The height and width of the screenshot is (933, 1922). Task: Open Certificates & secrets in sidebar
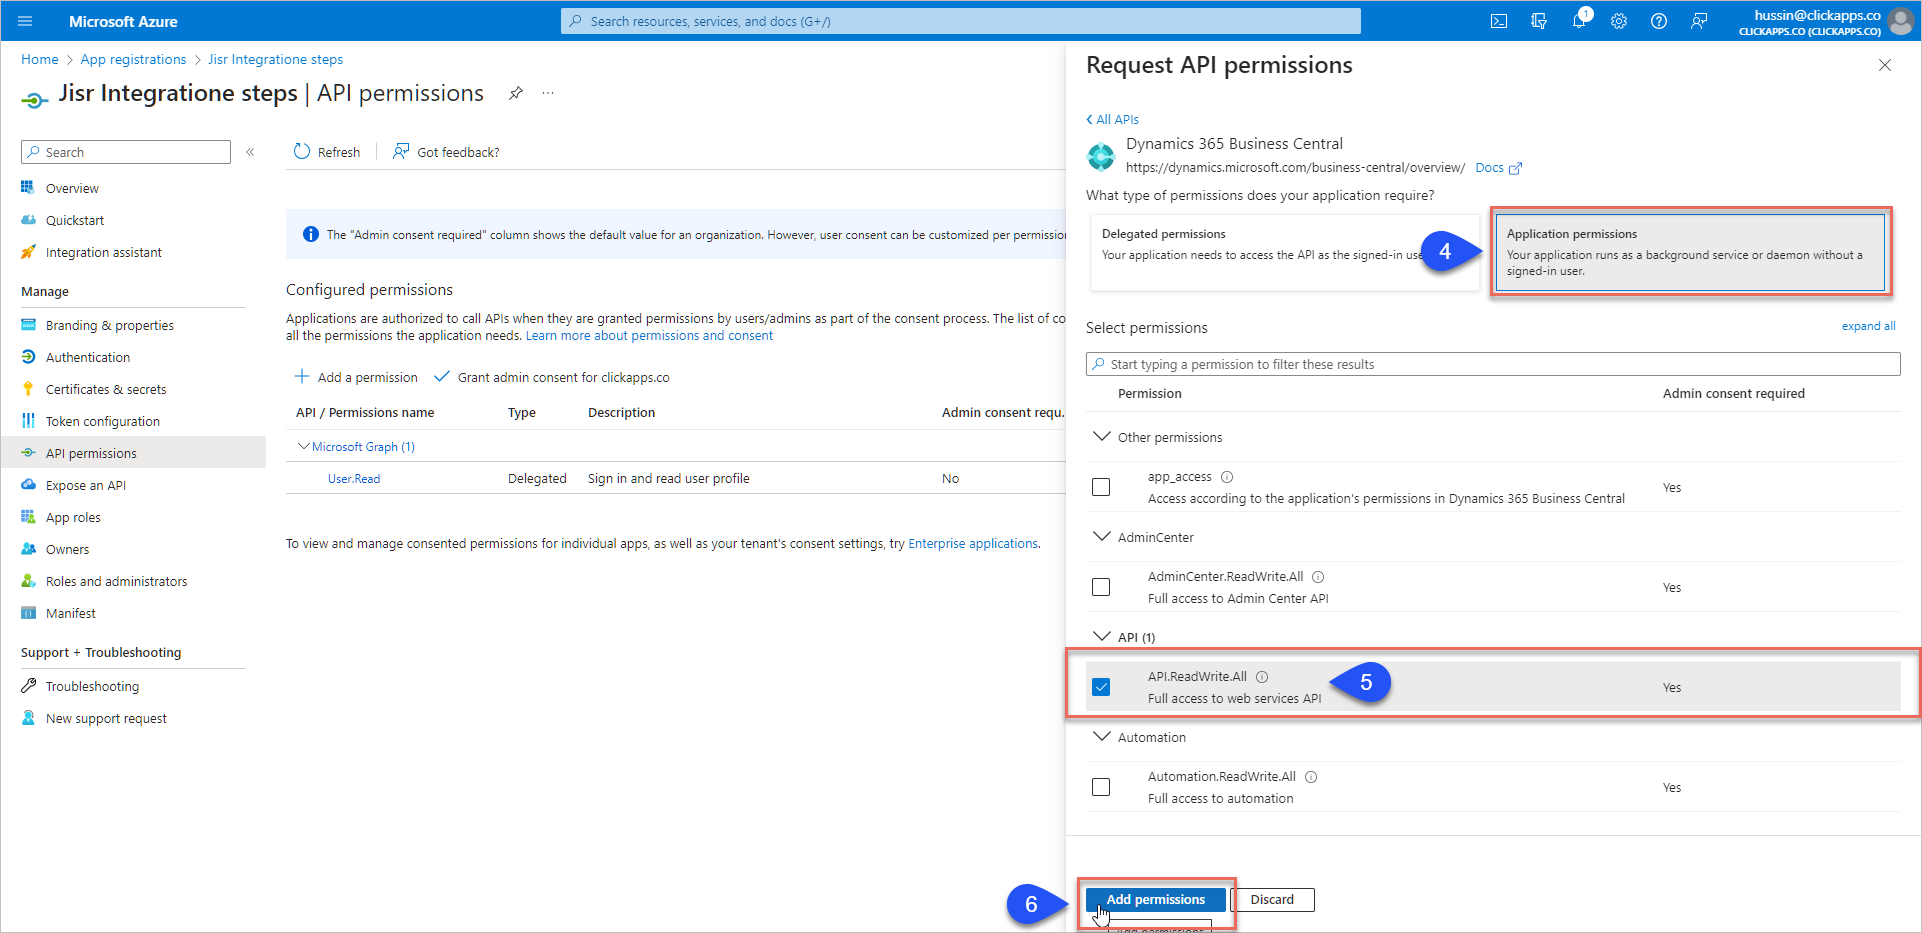pos(105,389)
